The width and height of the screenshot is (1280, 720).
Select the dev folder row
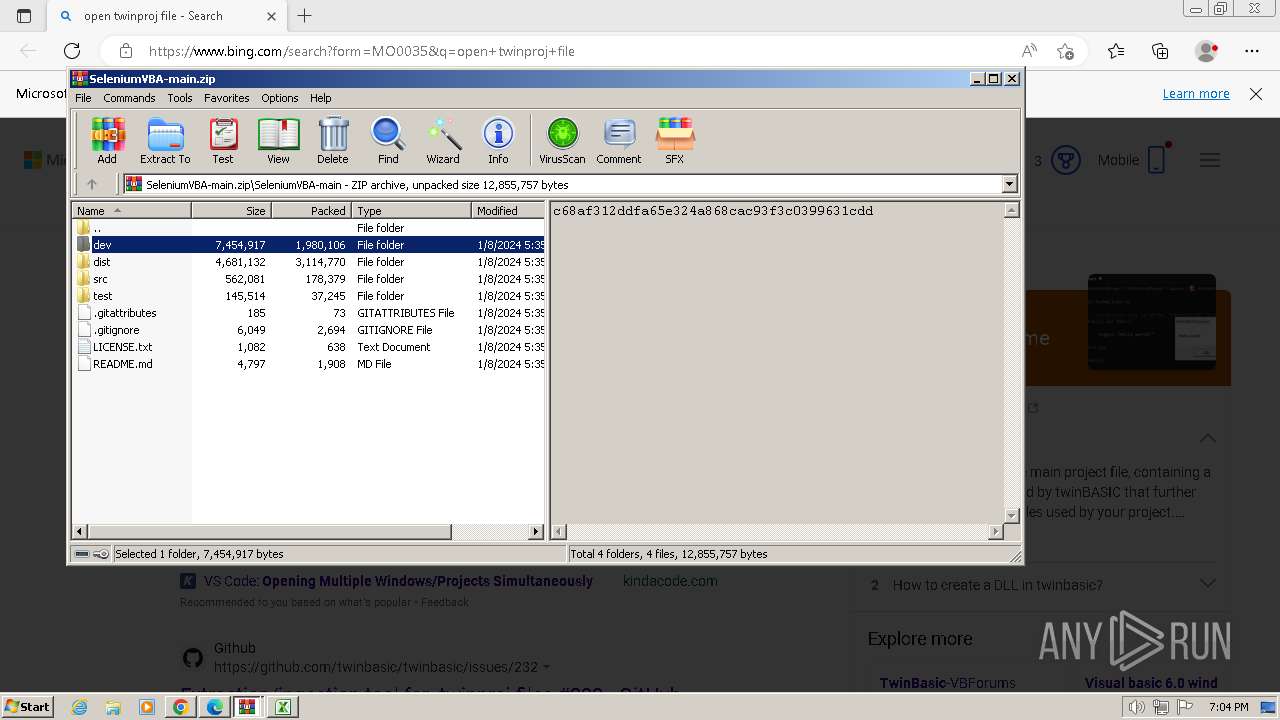point(308,245)
